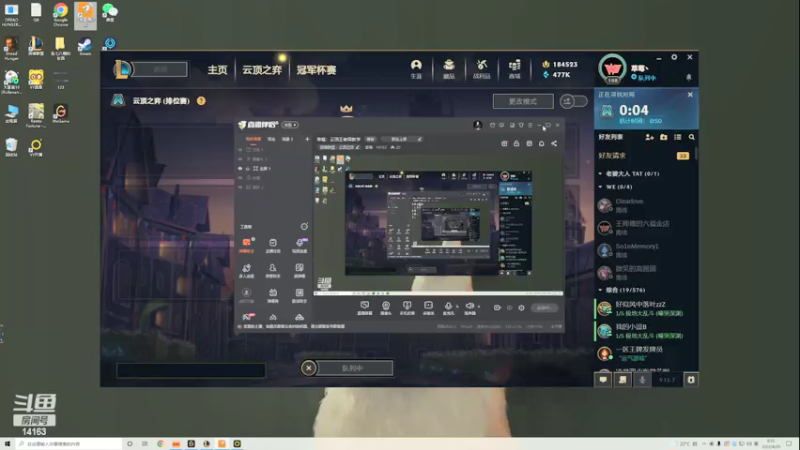Open the friends list sort options icon
Screen dimensions: 800x450
678,137
